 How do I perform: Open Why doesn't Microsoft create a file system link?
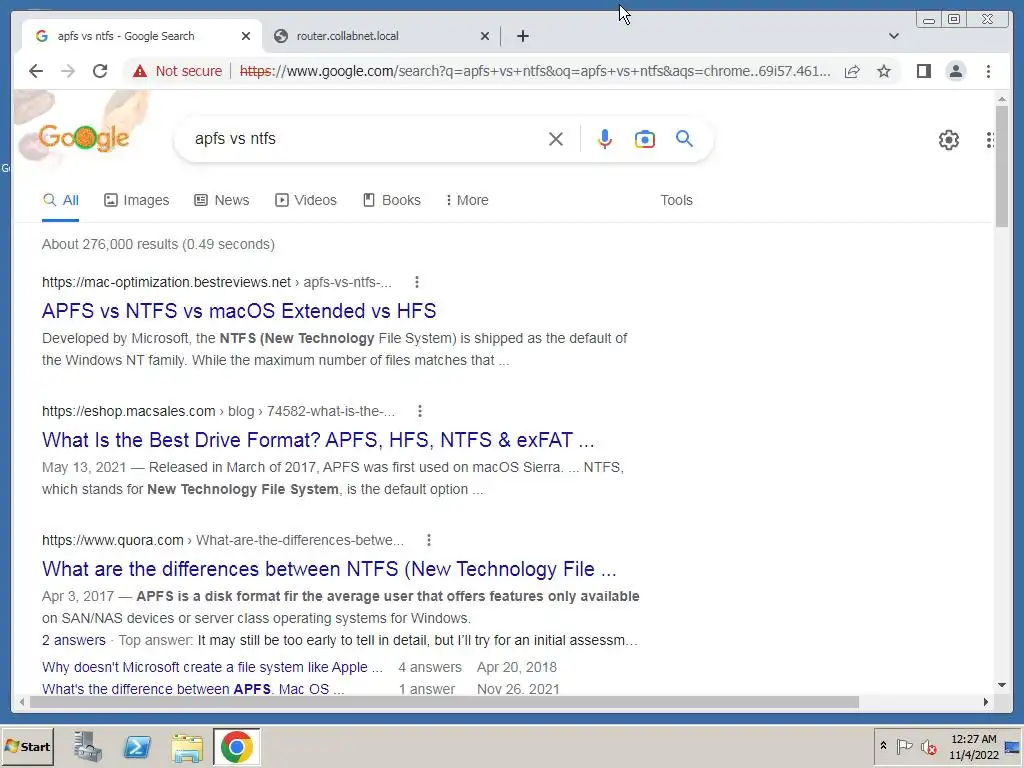click(212, 667)
